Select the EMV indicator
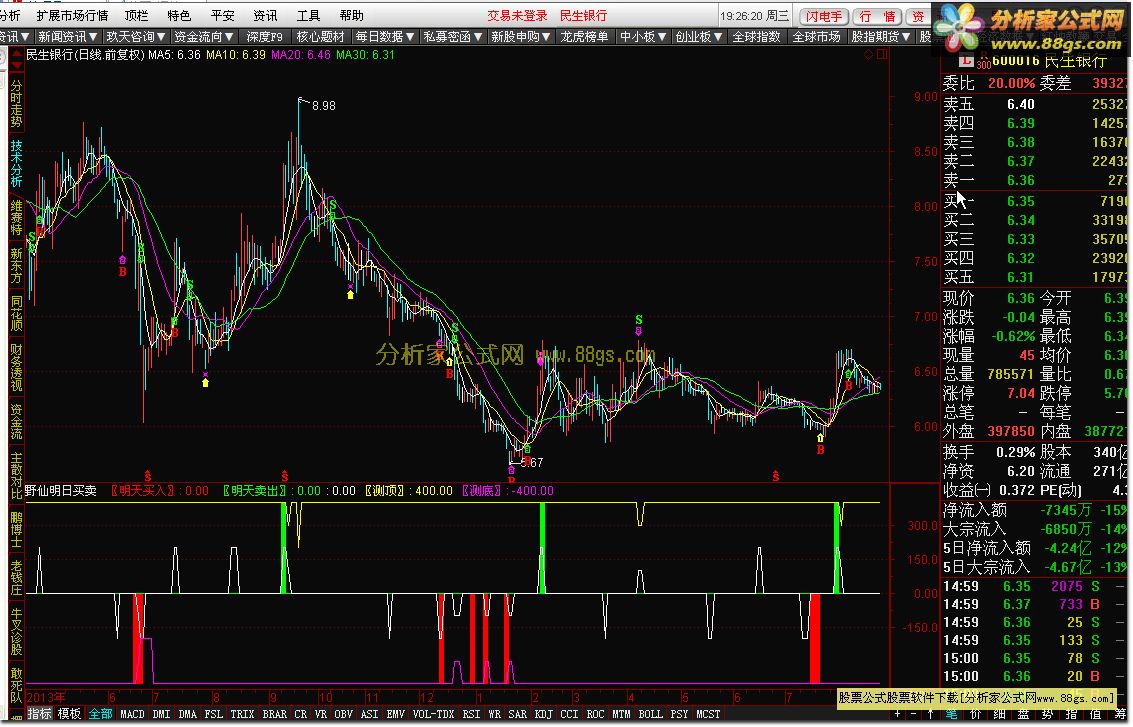Image resolution: width=1133 pixels, height=727 pixels. pyautogui.click(x=395, y=714)
